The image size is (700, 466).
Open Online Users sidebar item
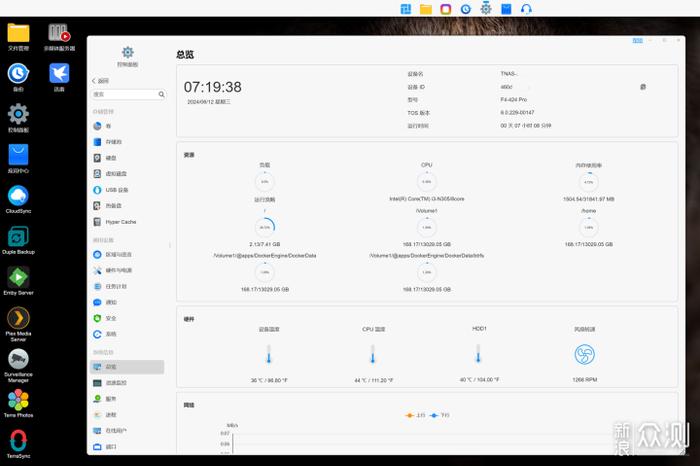click(128, 431)
